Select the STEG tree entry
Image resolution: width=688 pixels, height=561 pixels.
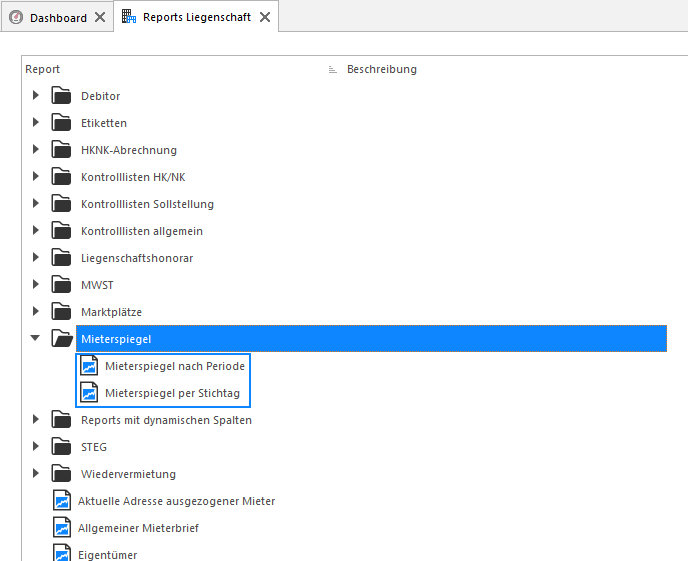(94, 447)
